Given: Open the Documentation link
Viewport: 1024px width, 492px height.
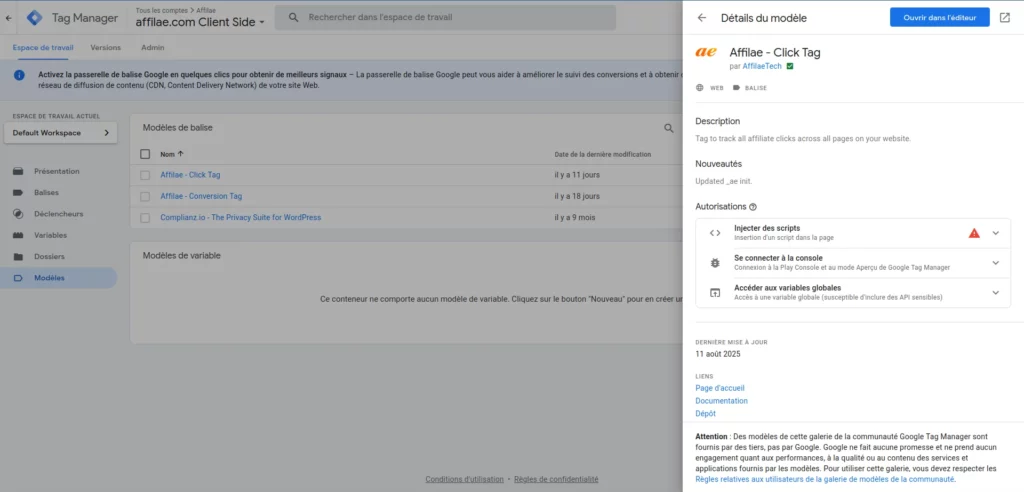Looking at the screenshot, I should [721, 400].
